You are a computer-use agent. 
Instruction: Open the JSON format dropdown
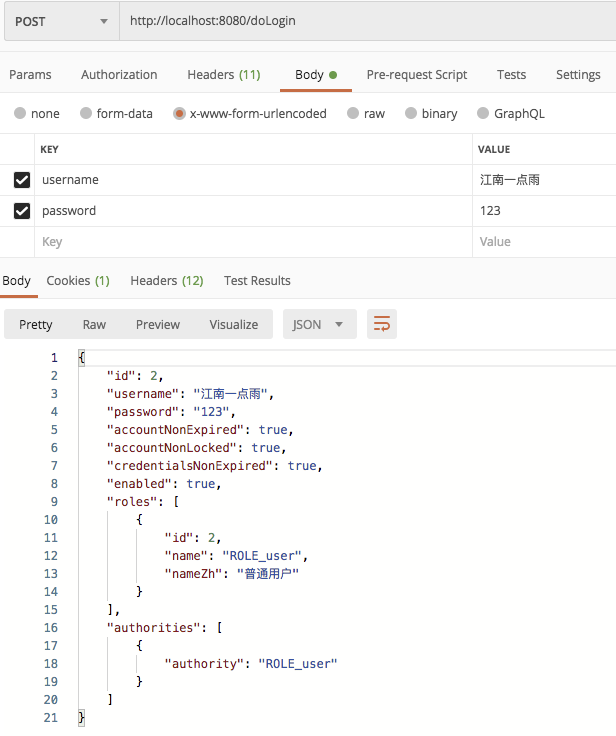[319, 324]
